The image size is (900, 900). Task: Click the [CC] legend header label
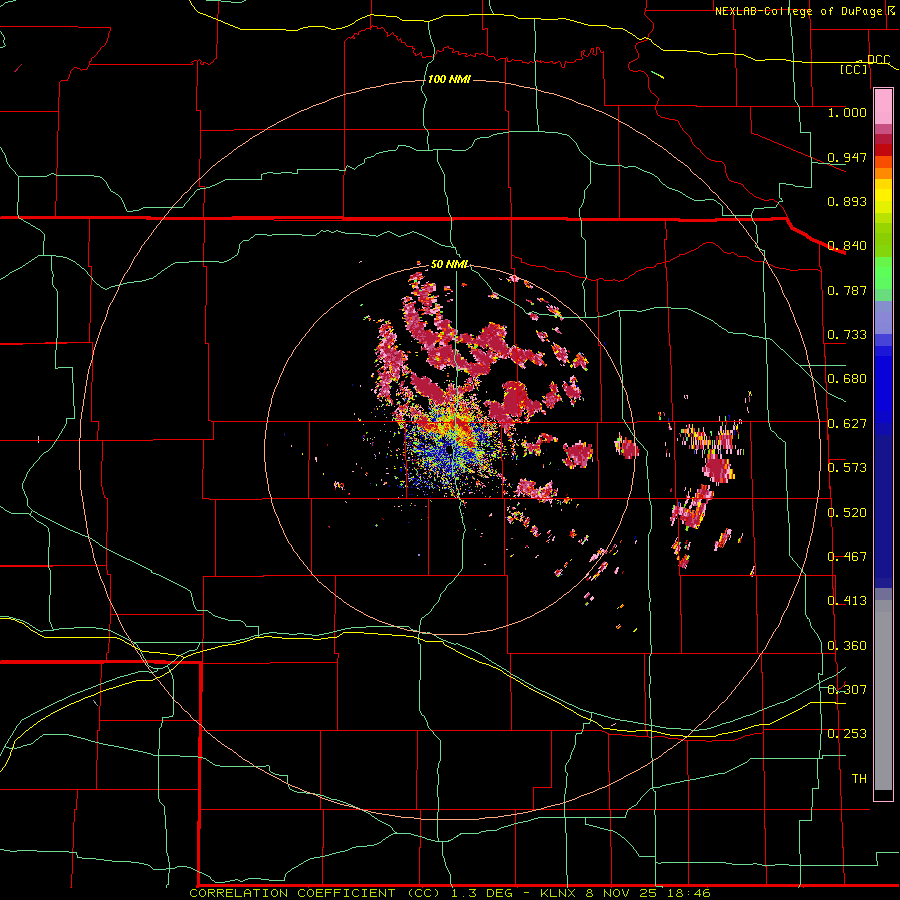(x=854, y=69)
